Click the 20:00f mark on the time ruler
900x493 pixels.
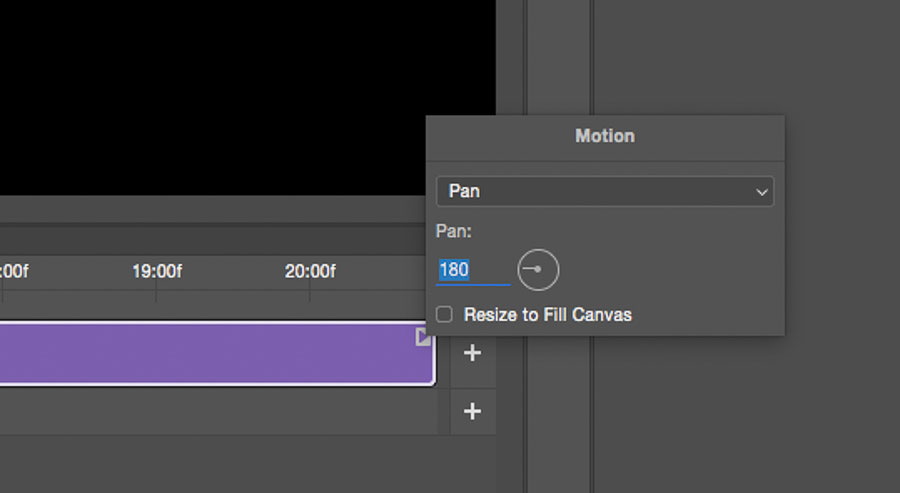(x=310, y=271)
